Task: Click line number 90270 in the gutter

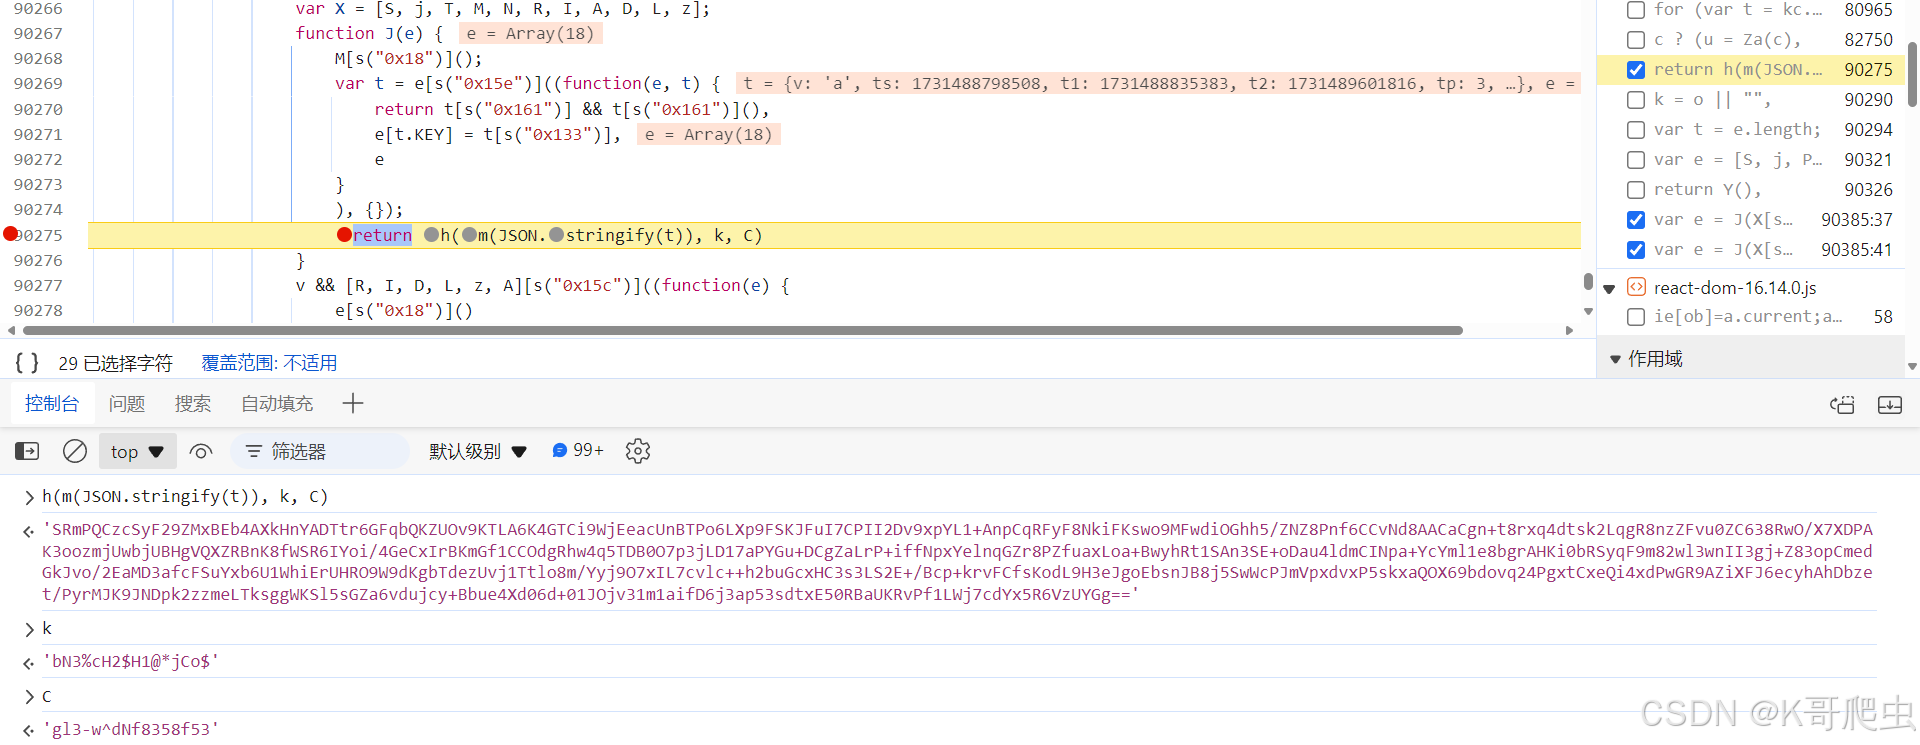Action: 38,109
